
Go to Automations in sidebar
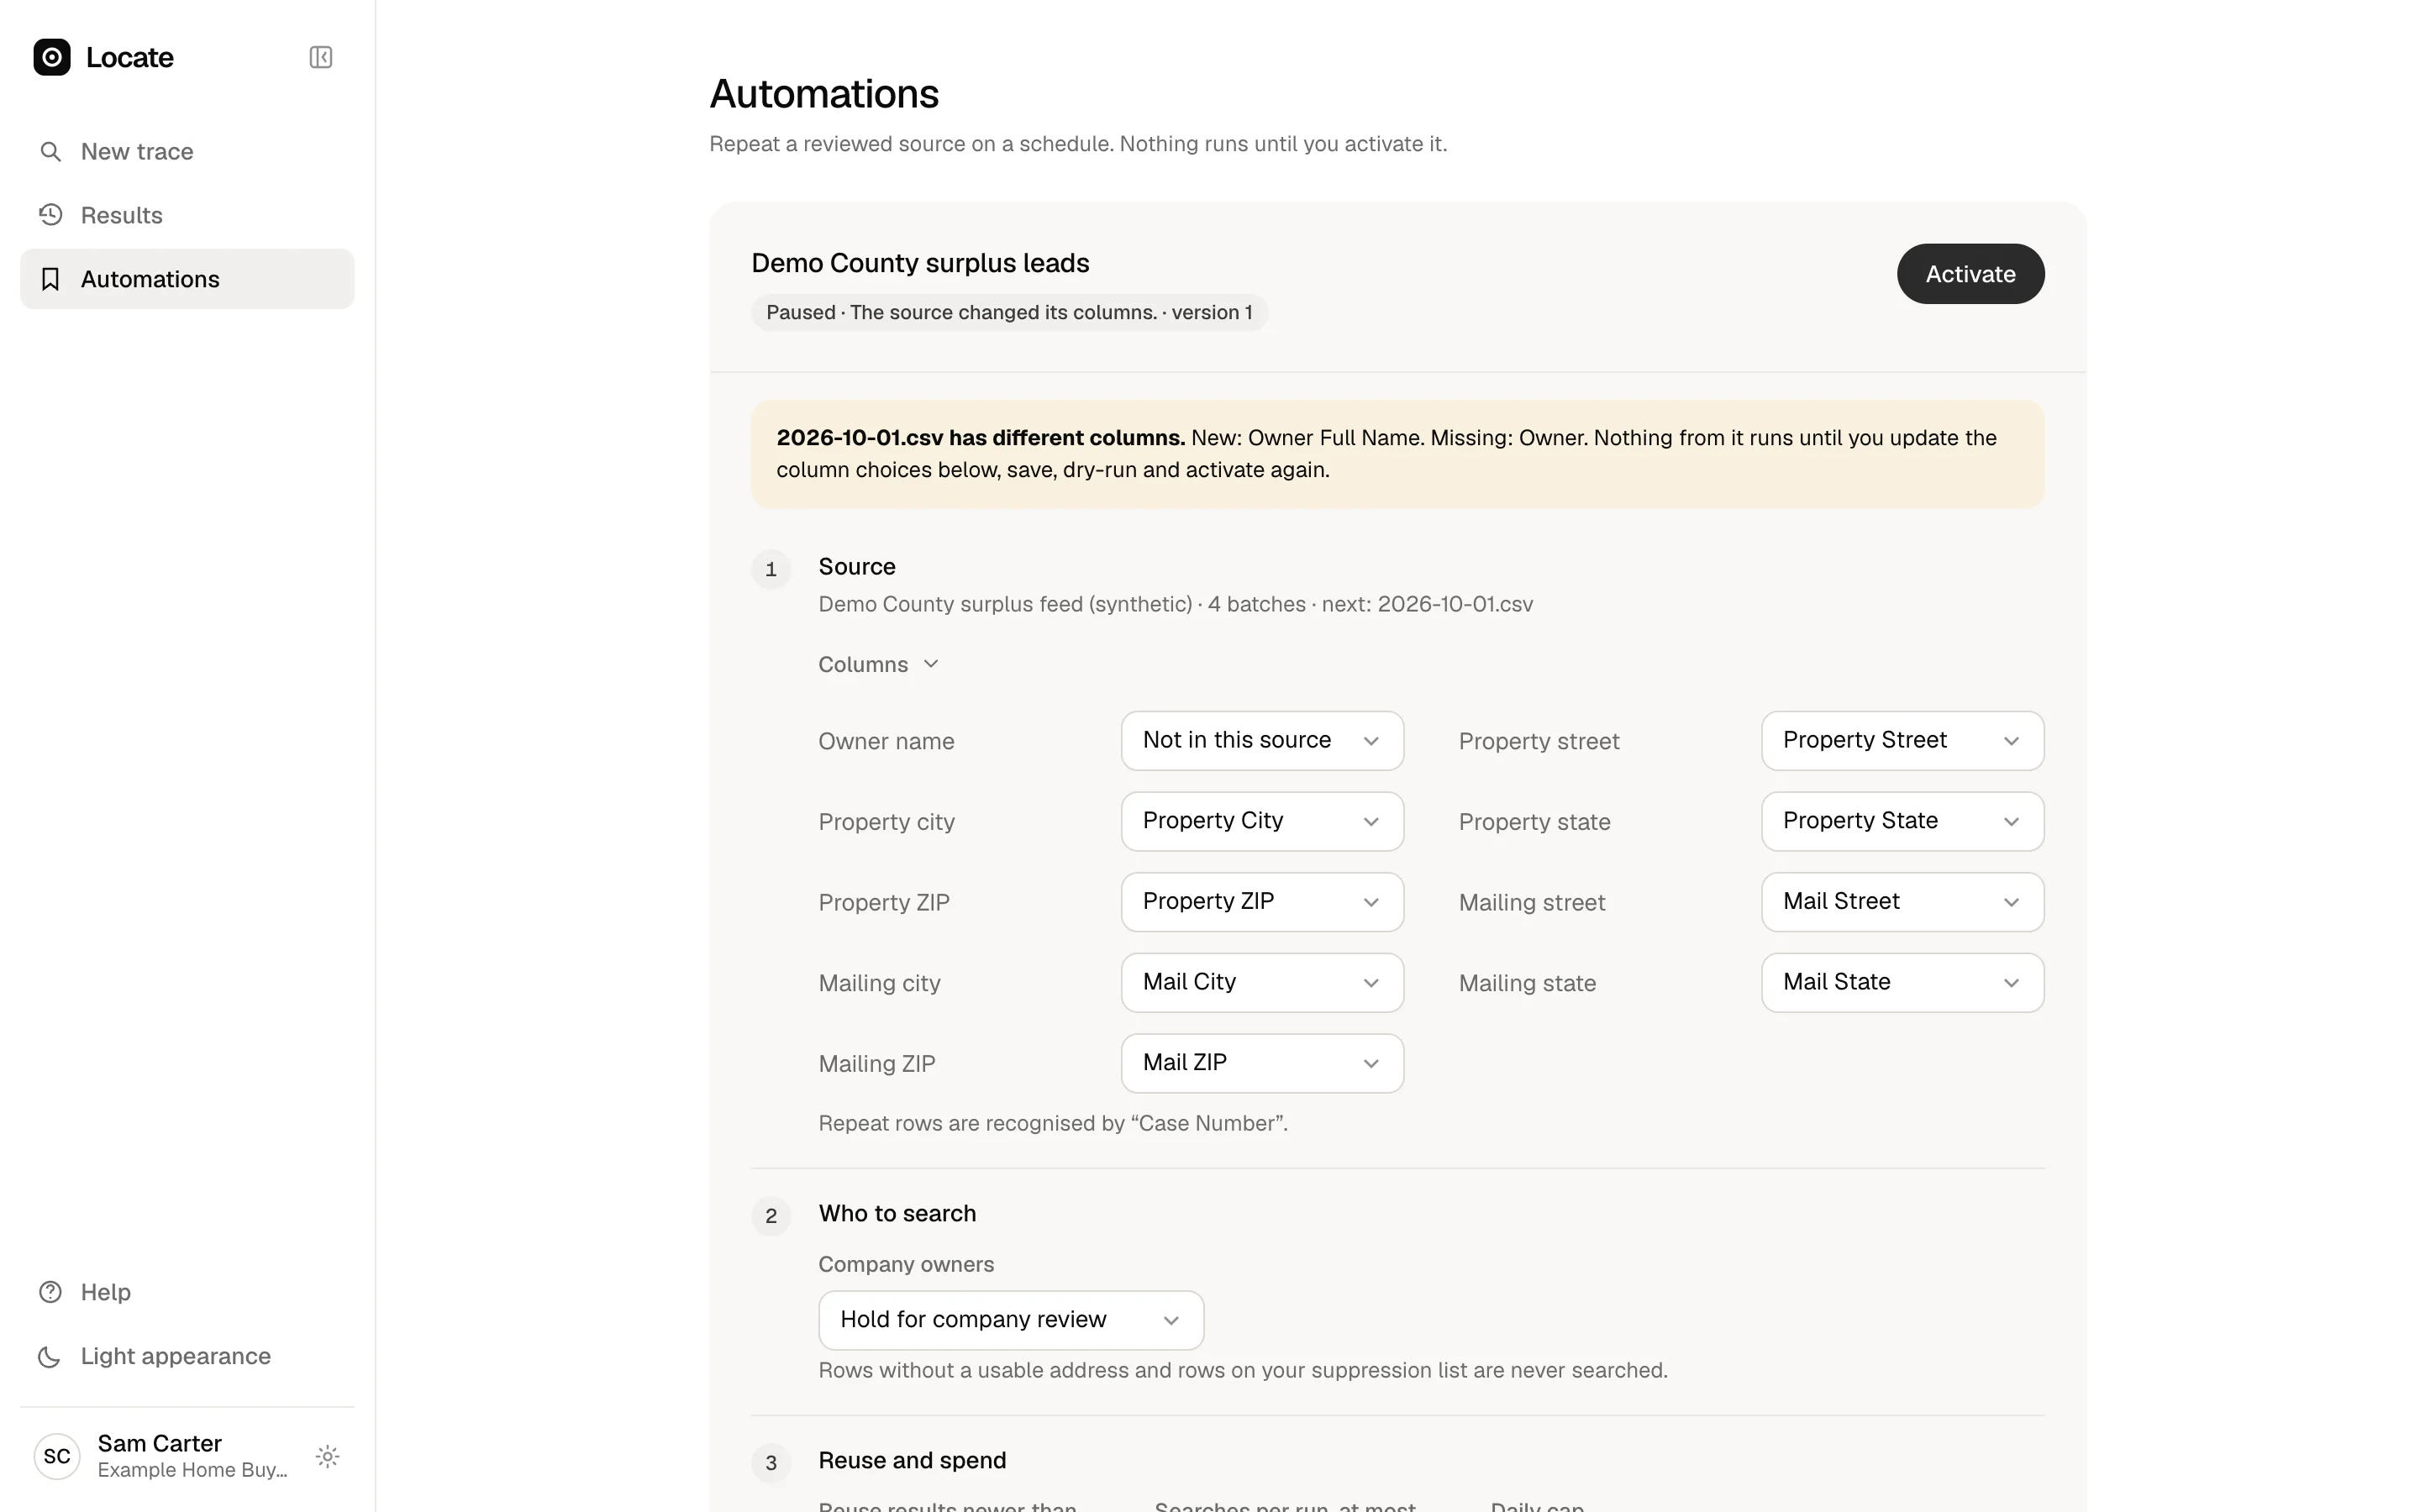coord(187,279)
